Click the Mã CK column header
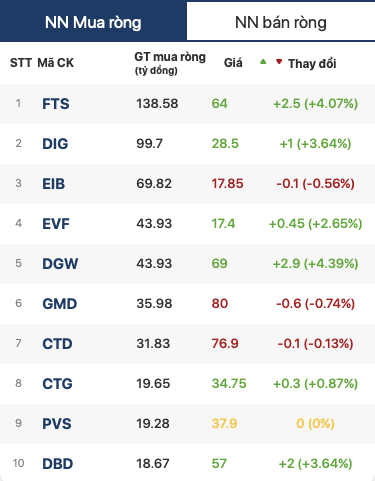This screenshot has width=375, height=481. coord(55,63)
